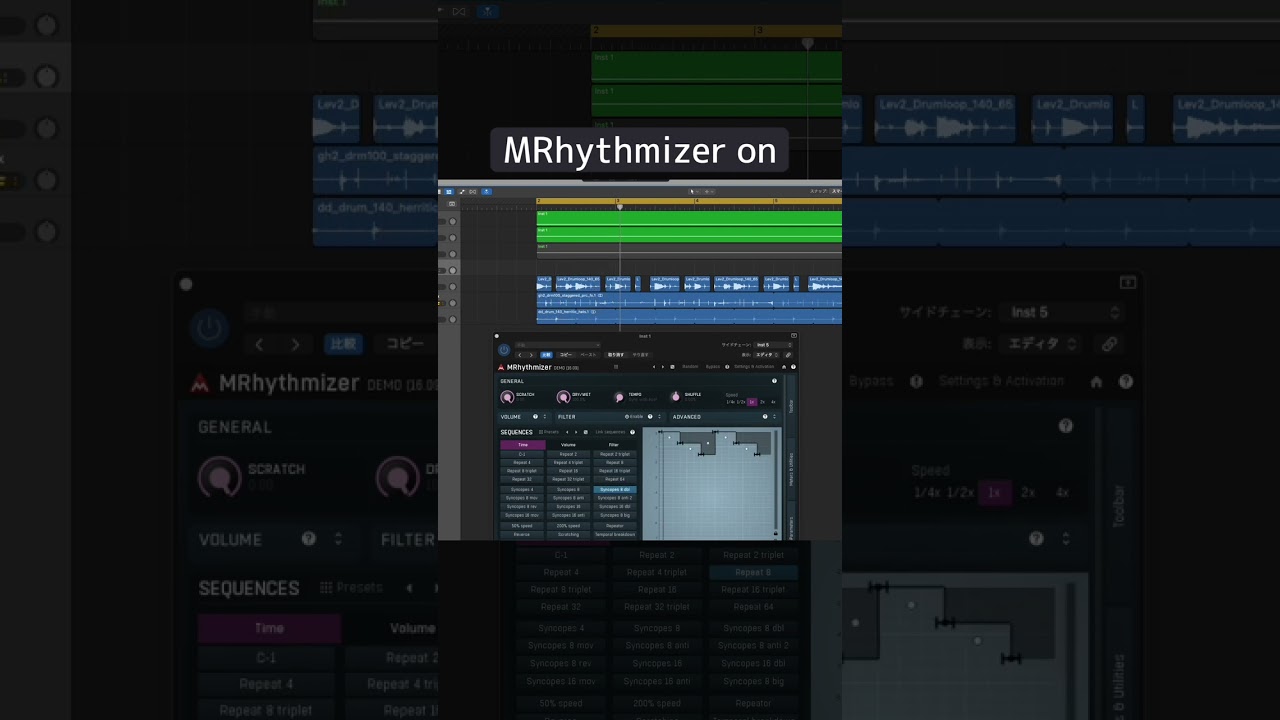Select the Syncopes 8 dbl preset
This screenshot has width=1280, height=720.
click(615, 489)
